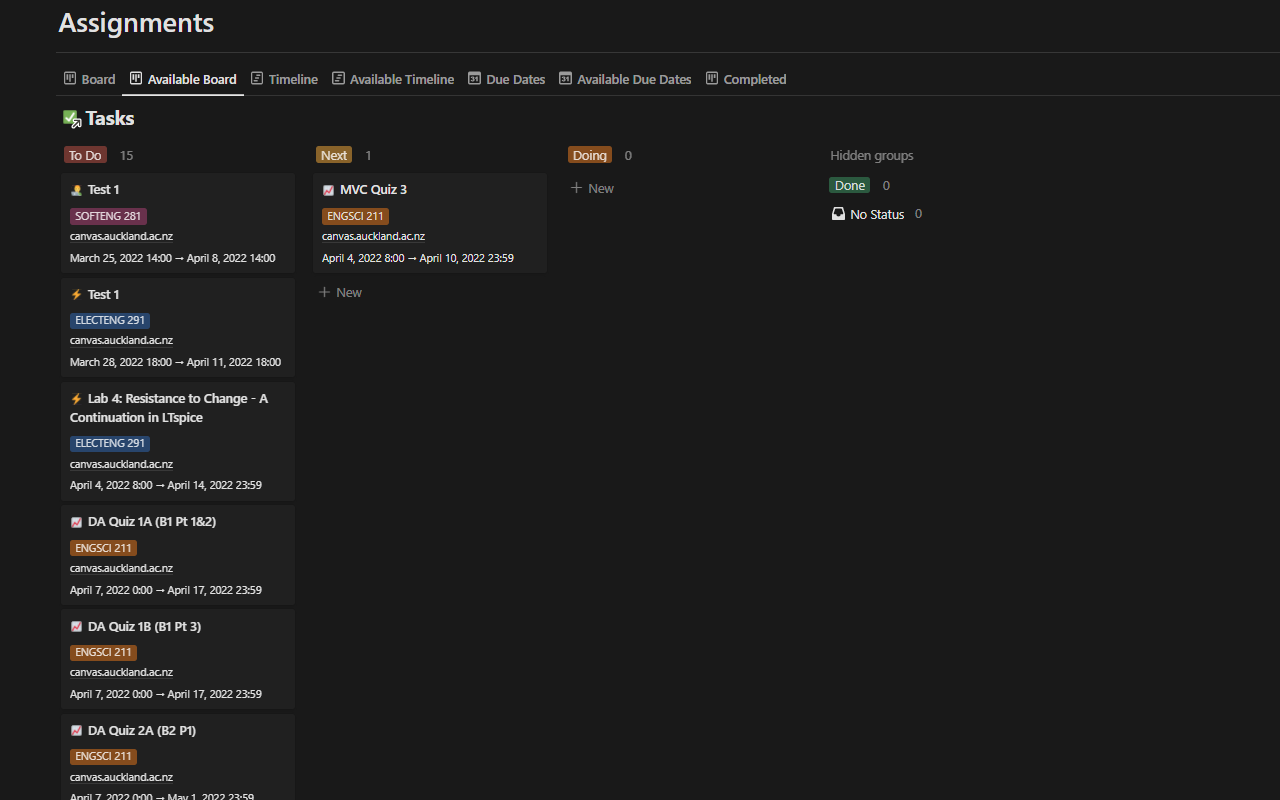Click the Doing group label
Screen dimensions: 1280x800
click(x=590, y=155)
